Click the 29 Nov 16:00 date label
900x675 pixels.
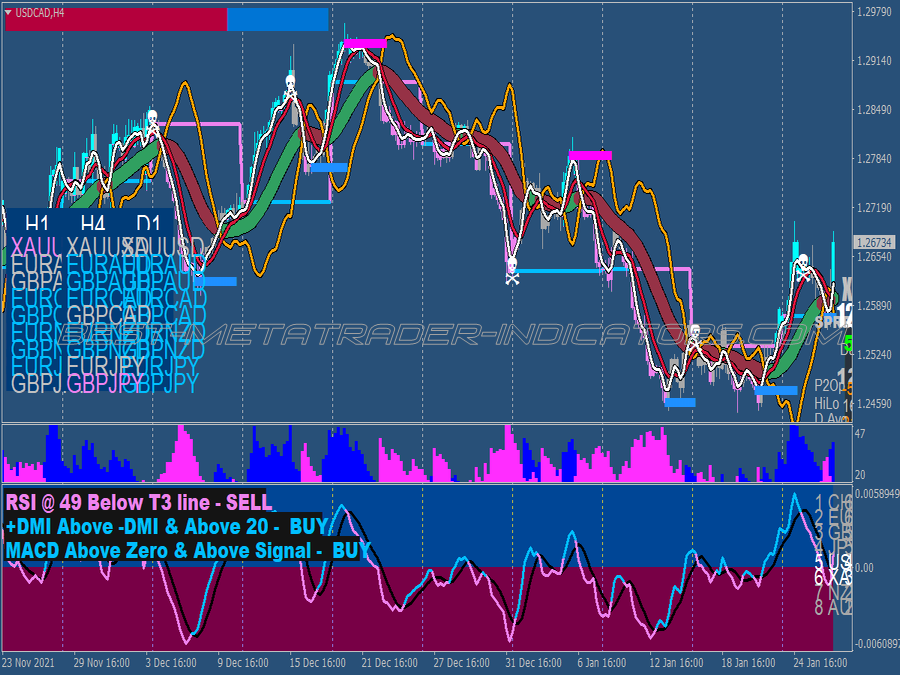(102, 663)
